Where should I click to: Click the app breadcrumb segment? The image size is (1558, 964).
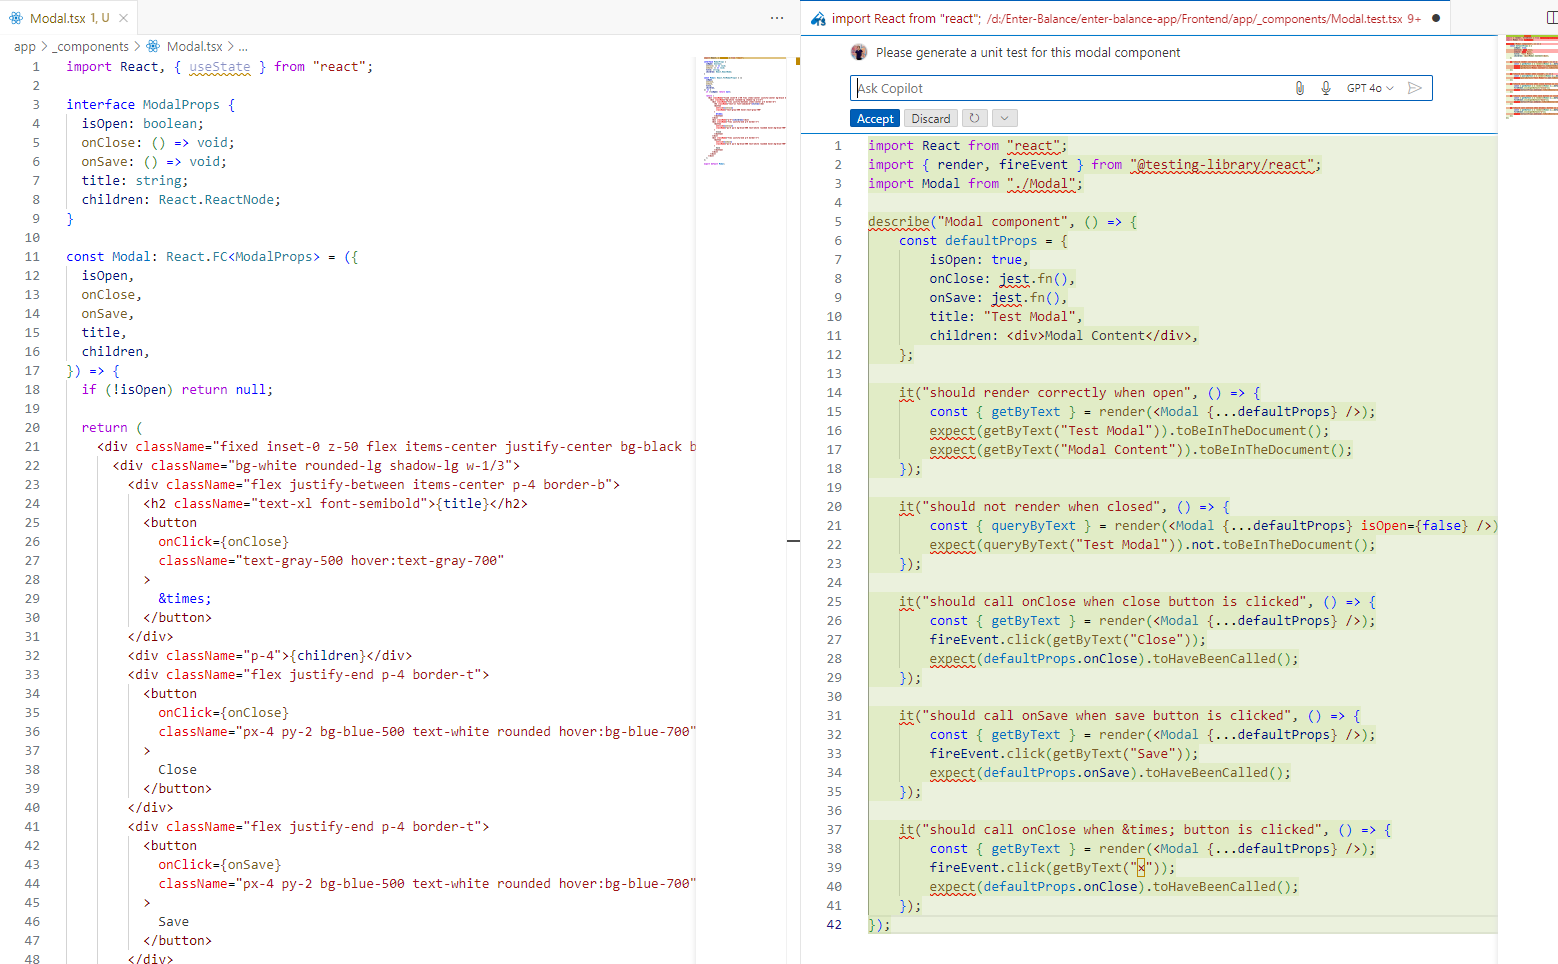pos(25,47)
